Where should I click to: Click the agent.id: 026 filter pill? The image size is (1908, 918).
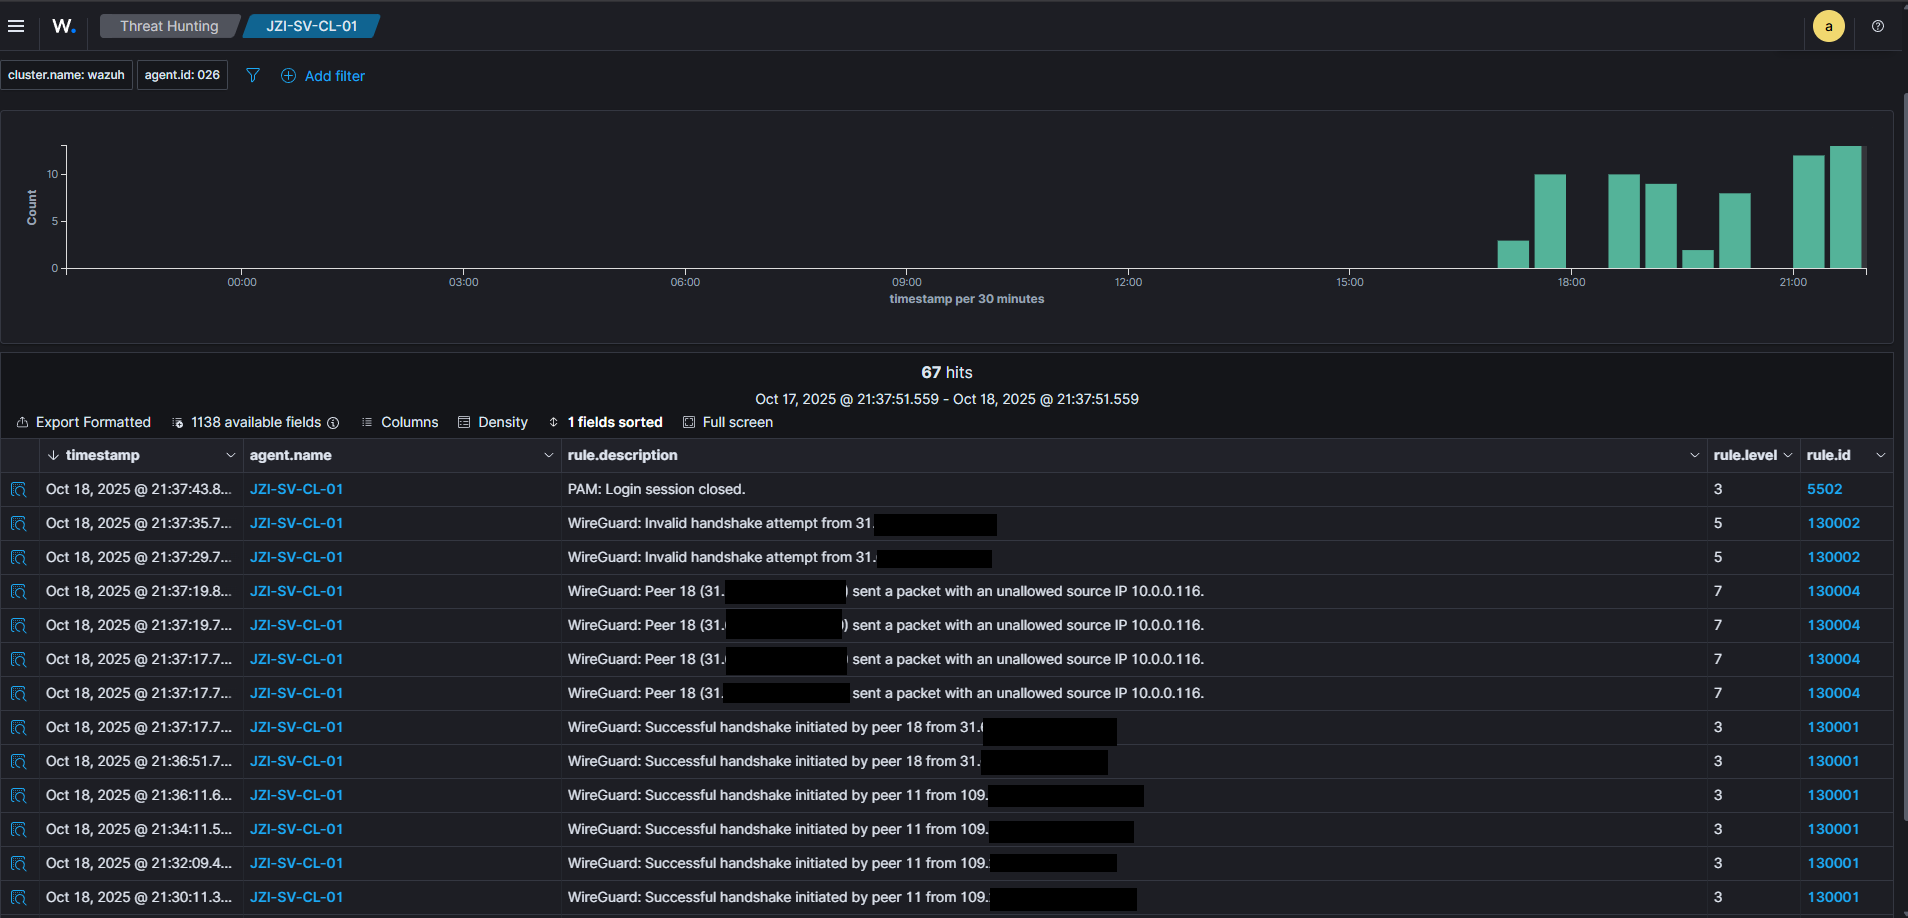click(182, 74)
